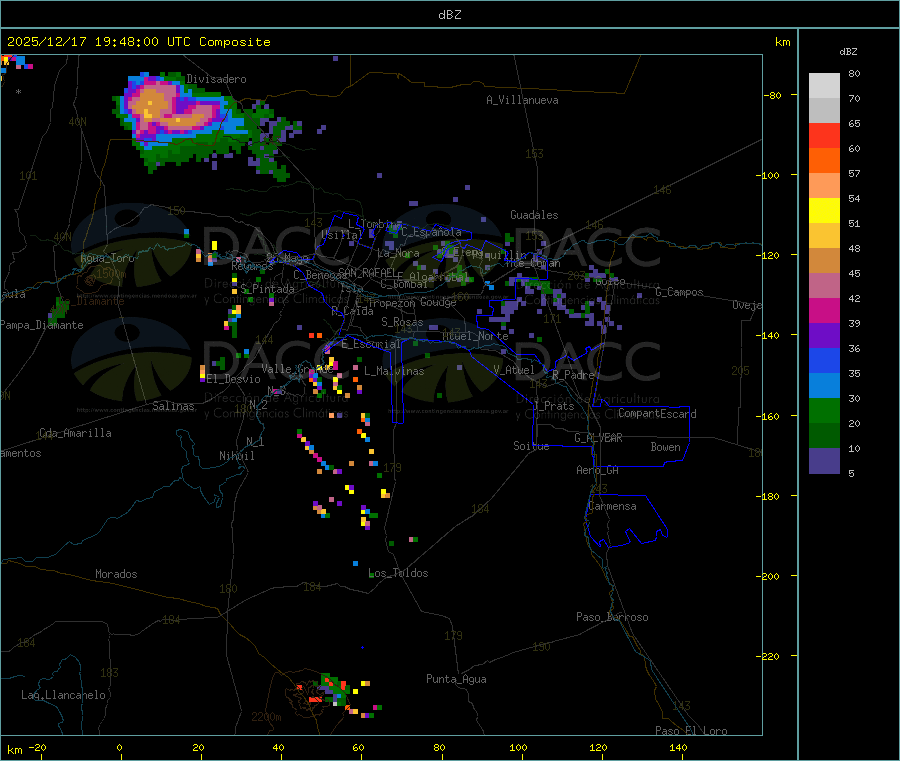This screenshot has height=761, width=900.
Task: Click the 'Atuel_Norte' map label
Action: tap(476, 336)
